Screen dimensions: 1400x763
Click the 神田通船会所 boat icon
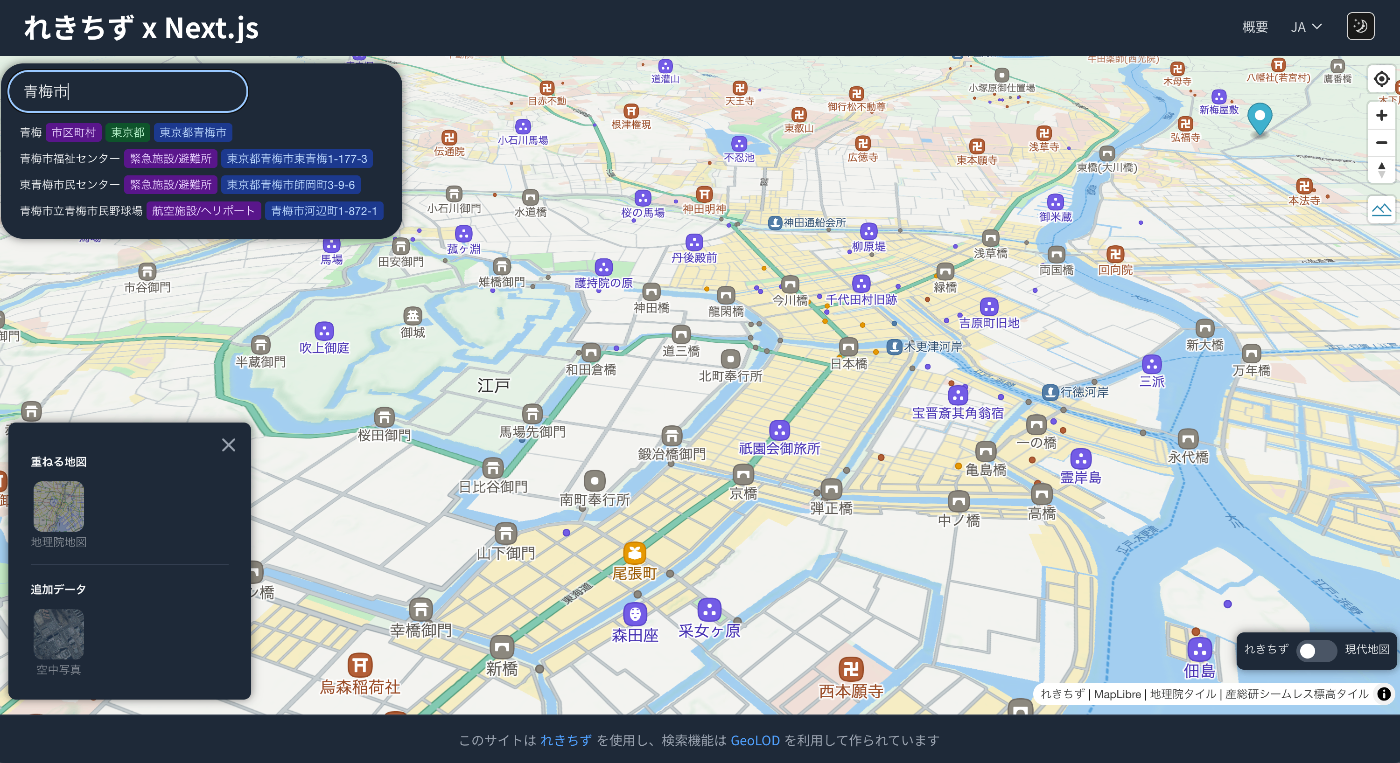coord(775,221)
